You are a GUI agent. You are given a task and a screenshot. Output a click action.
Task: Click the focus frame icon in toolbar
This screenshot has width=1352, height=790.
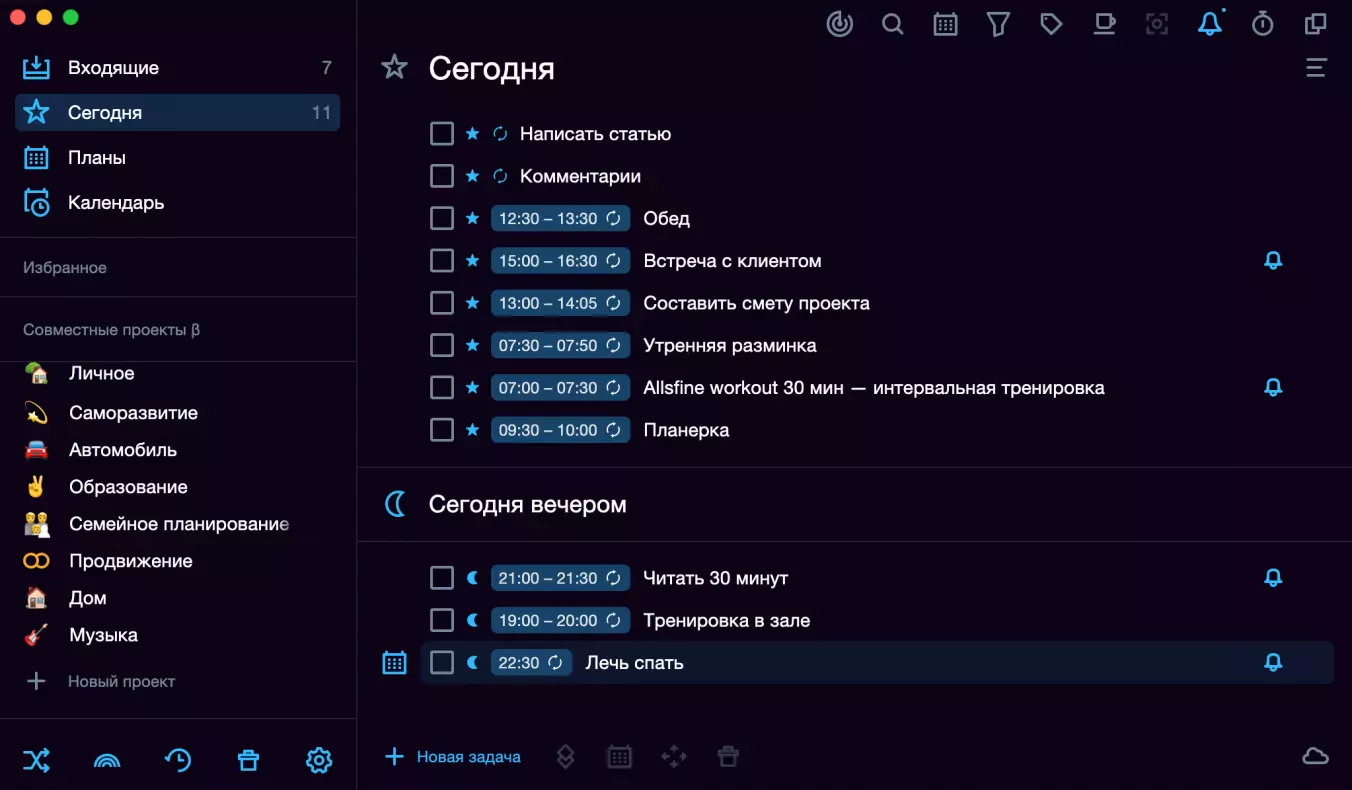coord(1157,24)
